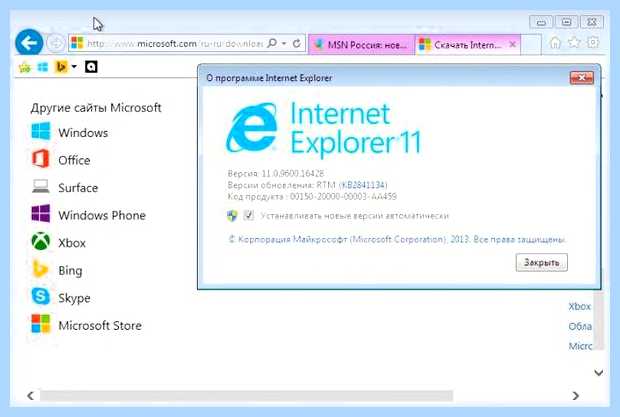
Task: Open the Skype link
Action: pos(74,298)
